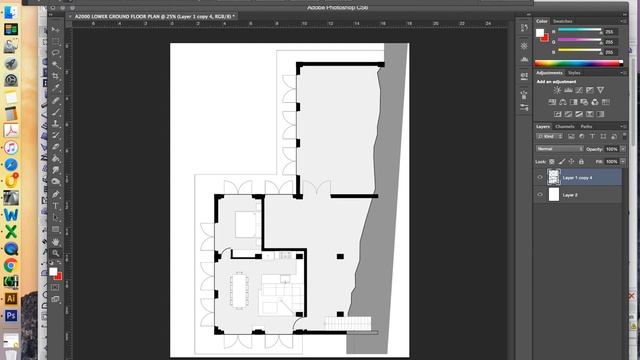The height and width of the screenshot is (360, 640).
Task: Add a Color Balance adjustment
Action: tap(562, 102)
